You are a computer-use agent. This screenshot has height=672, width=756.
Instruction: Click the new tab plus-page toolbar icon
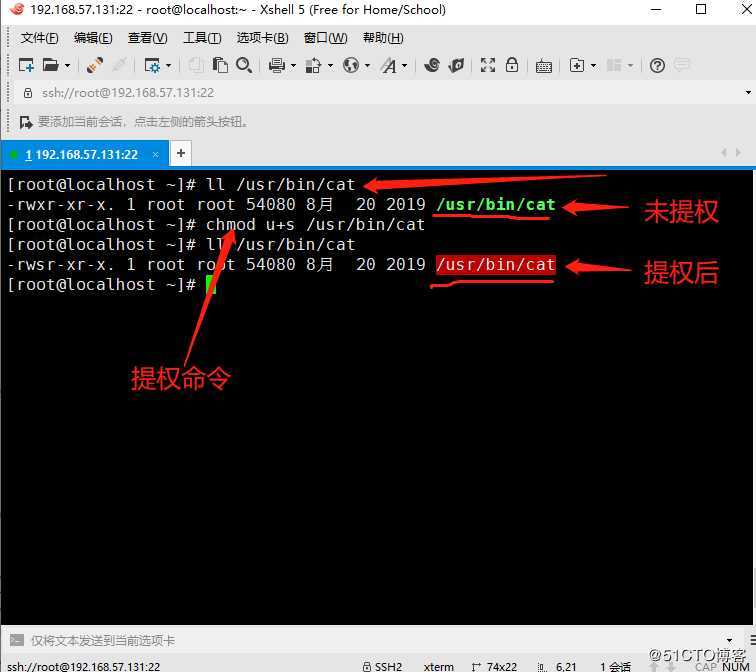[x=577, y=65]
